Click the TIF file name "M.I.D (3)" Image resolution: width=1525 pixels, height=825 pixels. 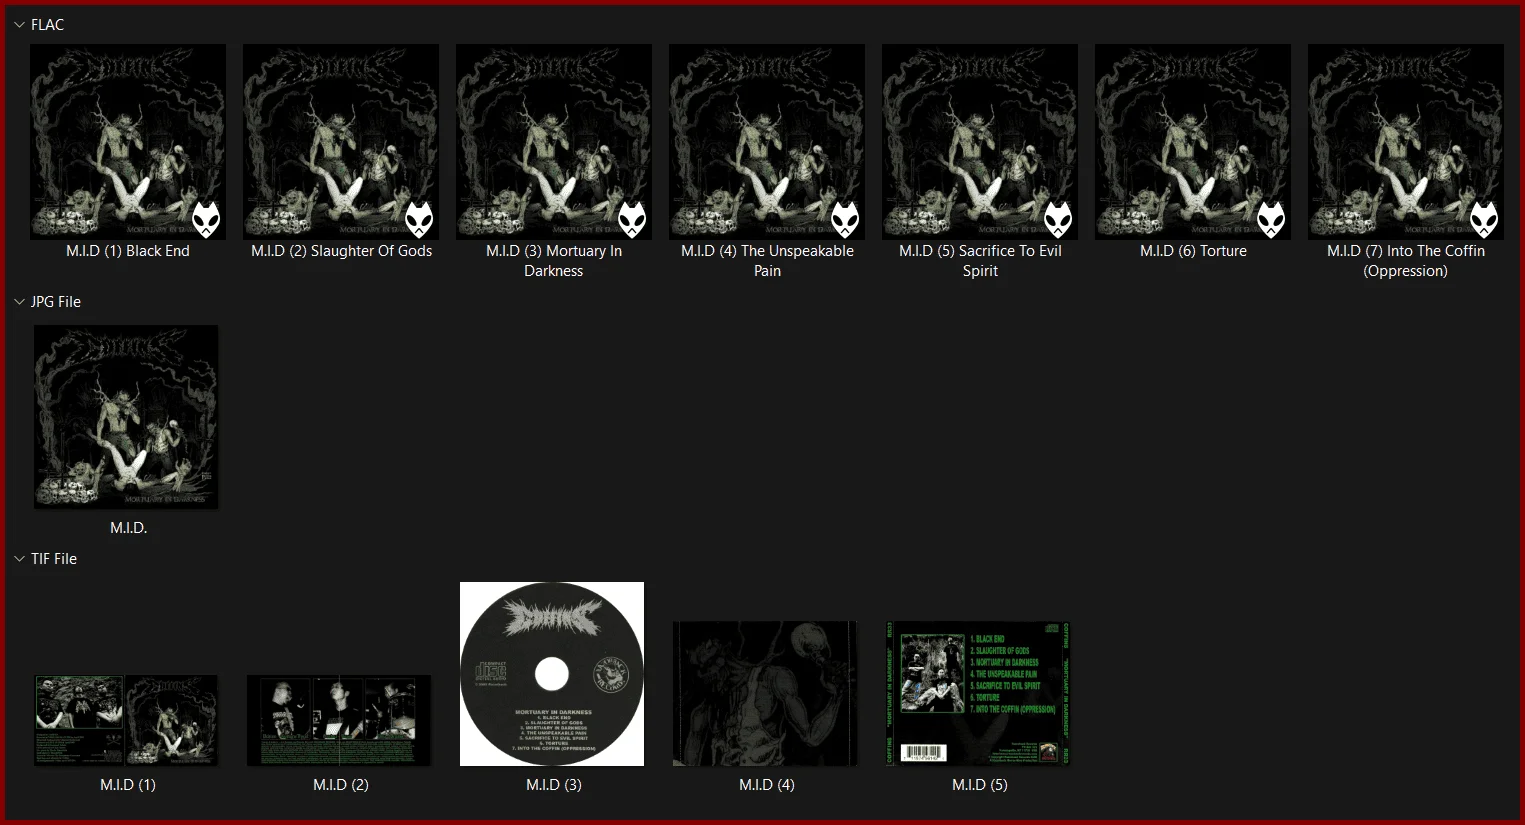tap(554, 785)
